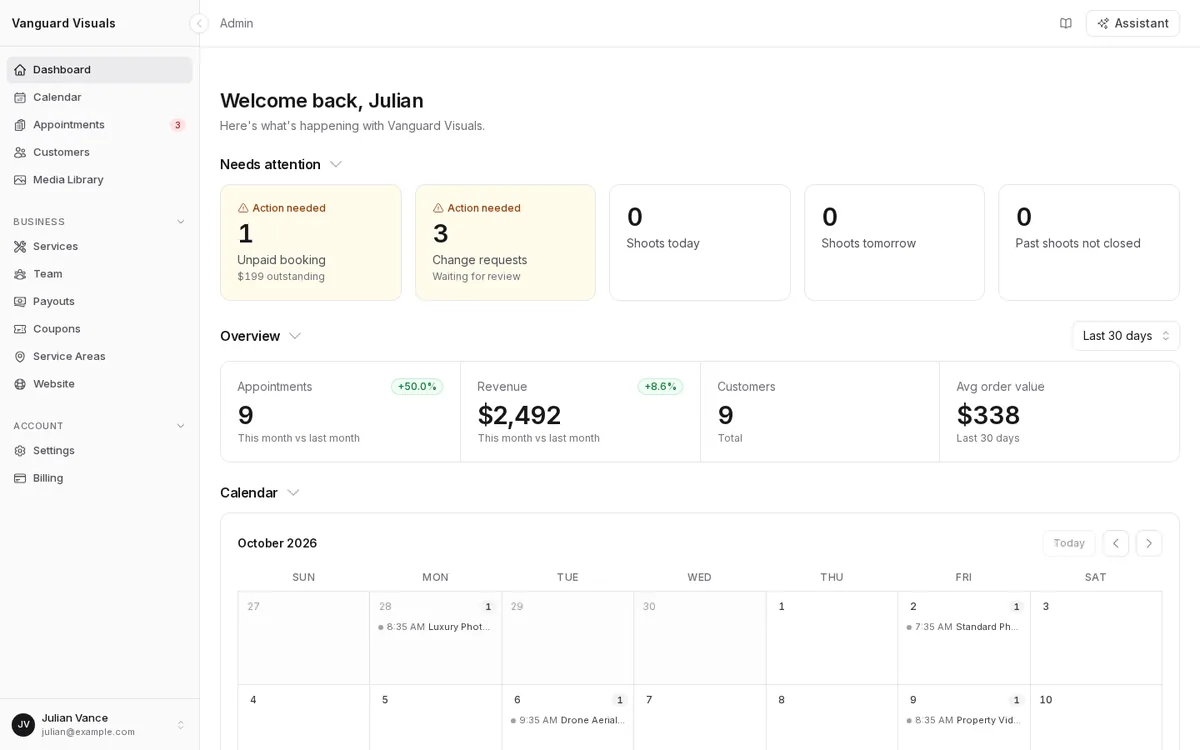This screenshot has width=1200, height=750.
Task: Click the Team icon in sidebar
Action: click(20, 274)
